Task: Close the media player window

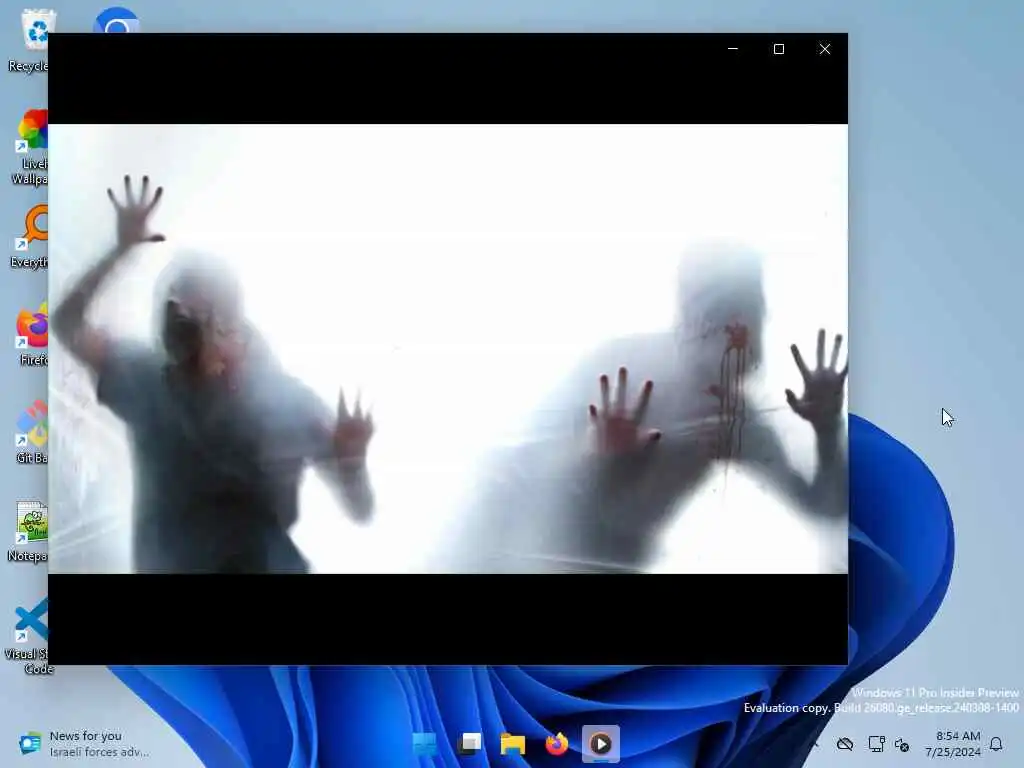Action: click(x=825, y=49)
